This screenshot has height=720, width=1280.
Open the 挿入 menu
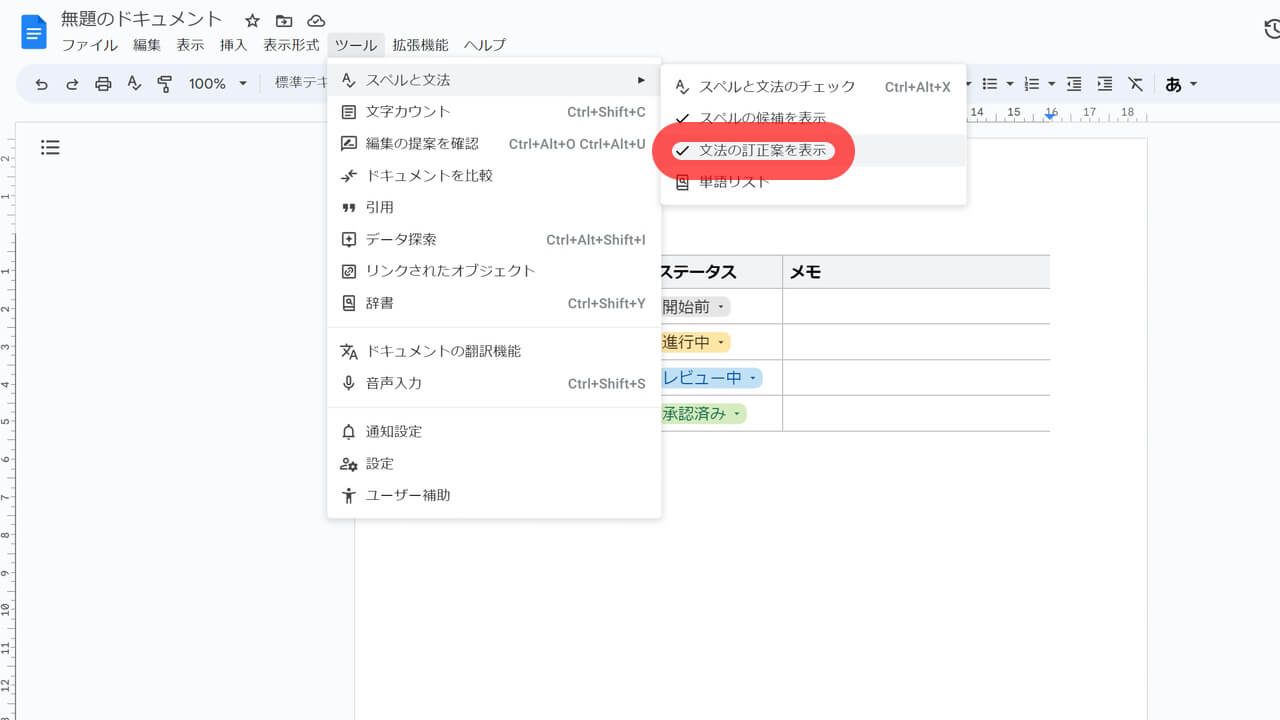(x=232, y=44)
